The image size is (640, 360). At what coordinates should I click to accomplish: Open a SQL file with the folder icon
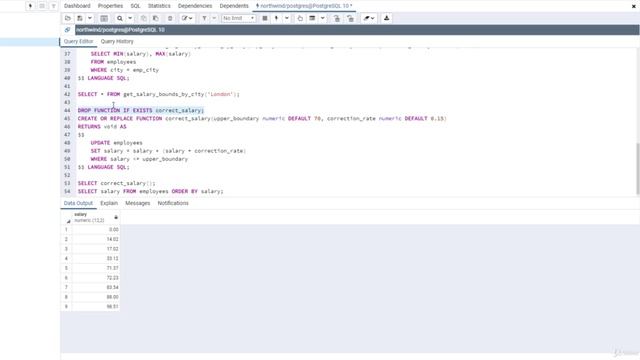[68, 18]
